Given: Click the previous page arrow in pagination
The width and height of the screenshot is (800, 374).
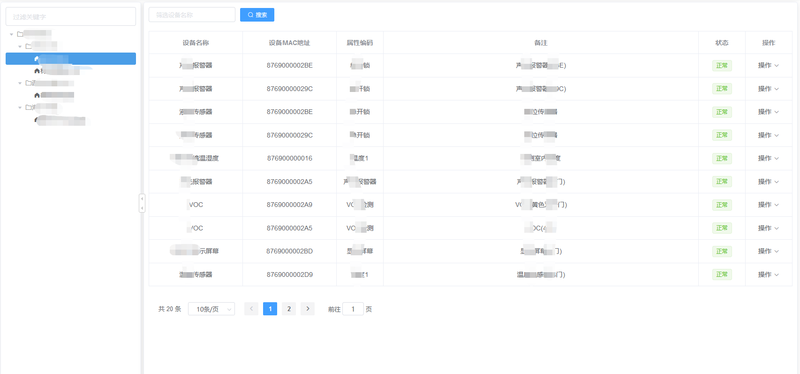Looking at the screenshot, I should 251,309.
